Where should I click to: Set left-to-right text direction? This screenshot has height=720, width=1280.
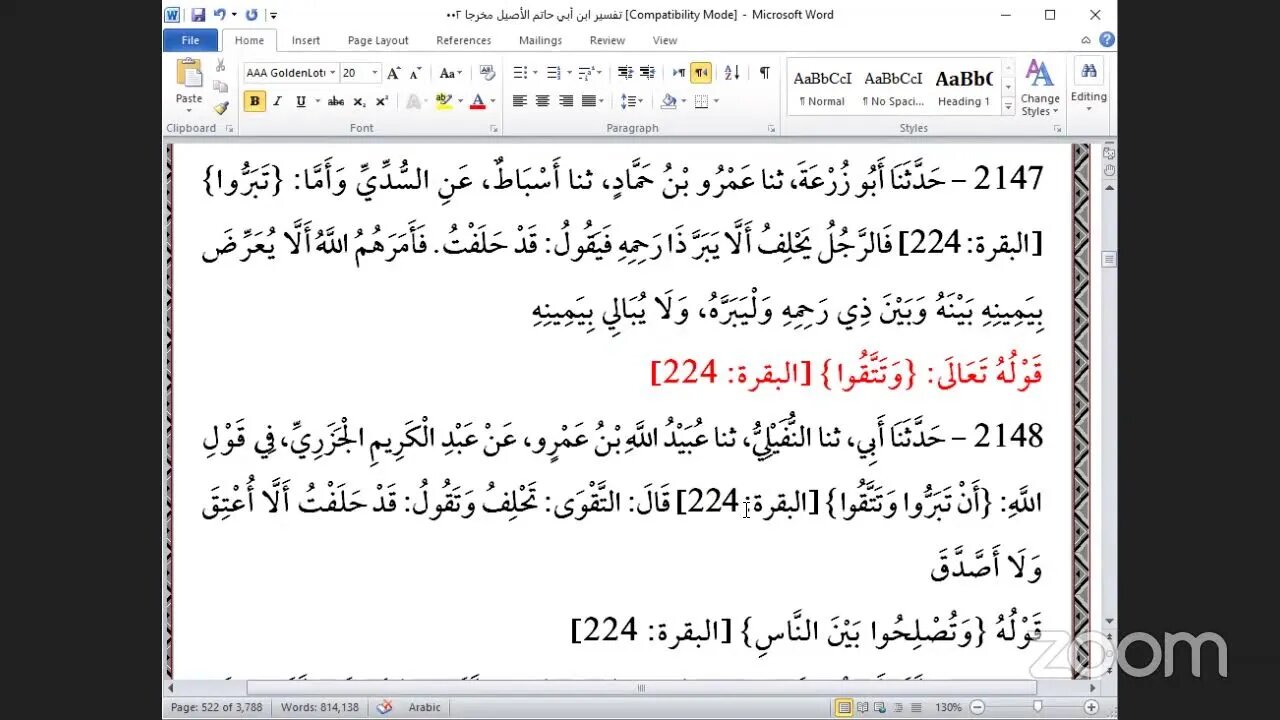tap(679, 73)
